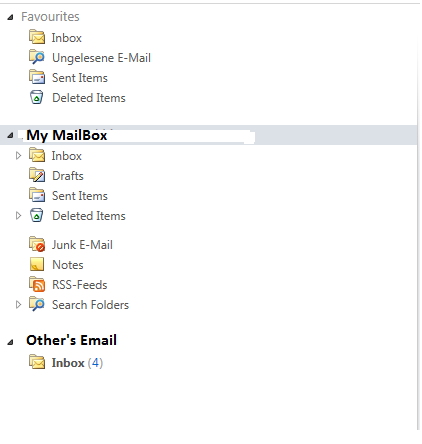The height and width of the screenshot is (444, 422).
Task: Open Other's Email Inbox with 4 unread
Action: pyautogui.click(x=77, y=363)
